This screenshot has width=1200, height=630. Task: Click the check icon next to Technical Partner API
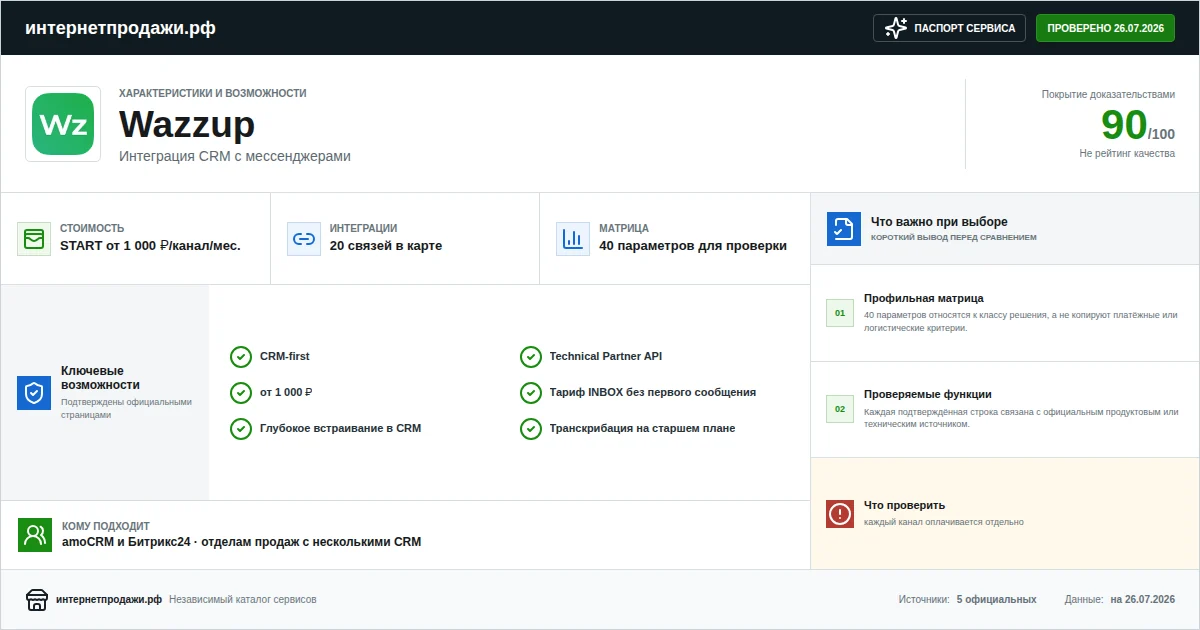coord(531,357)
